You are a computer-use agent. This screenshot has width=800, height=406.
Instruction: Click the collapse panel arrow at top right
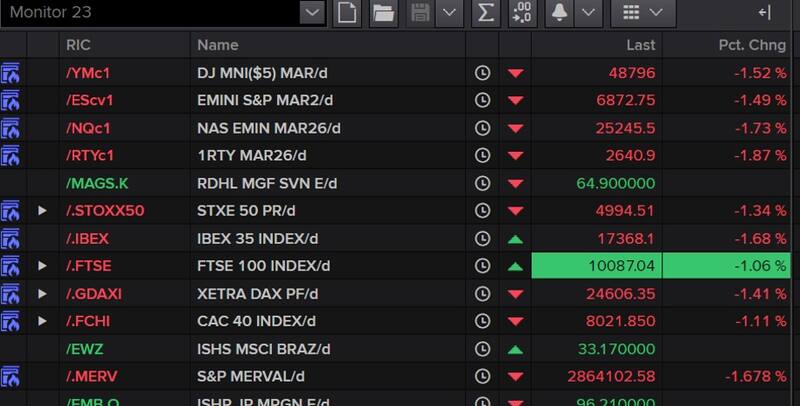pyautogui.click(x=764, y=13)
